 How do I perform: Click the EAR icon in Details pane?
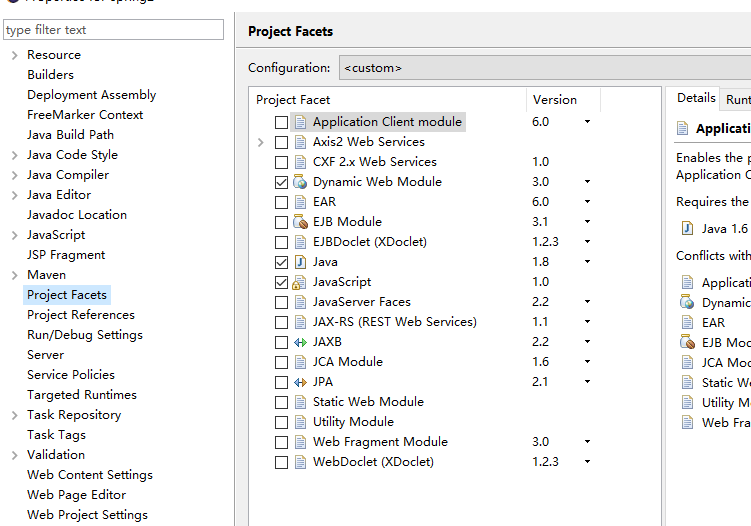687,322
